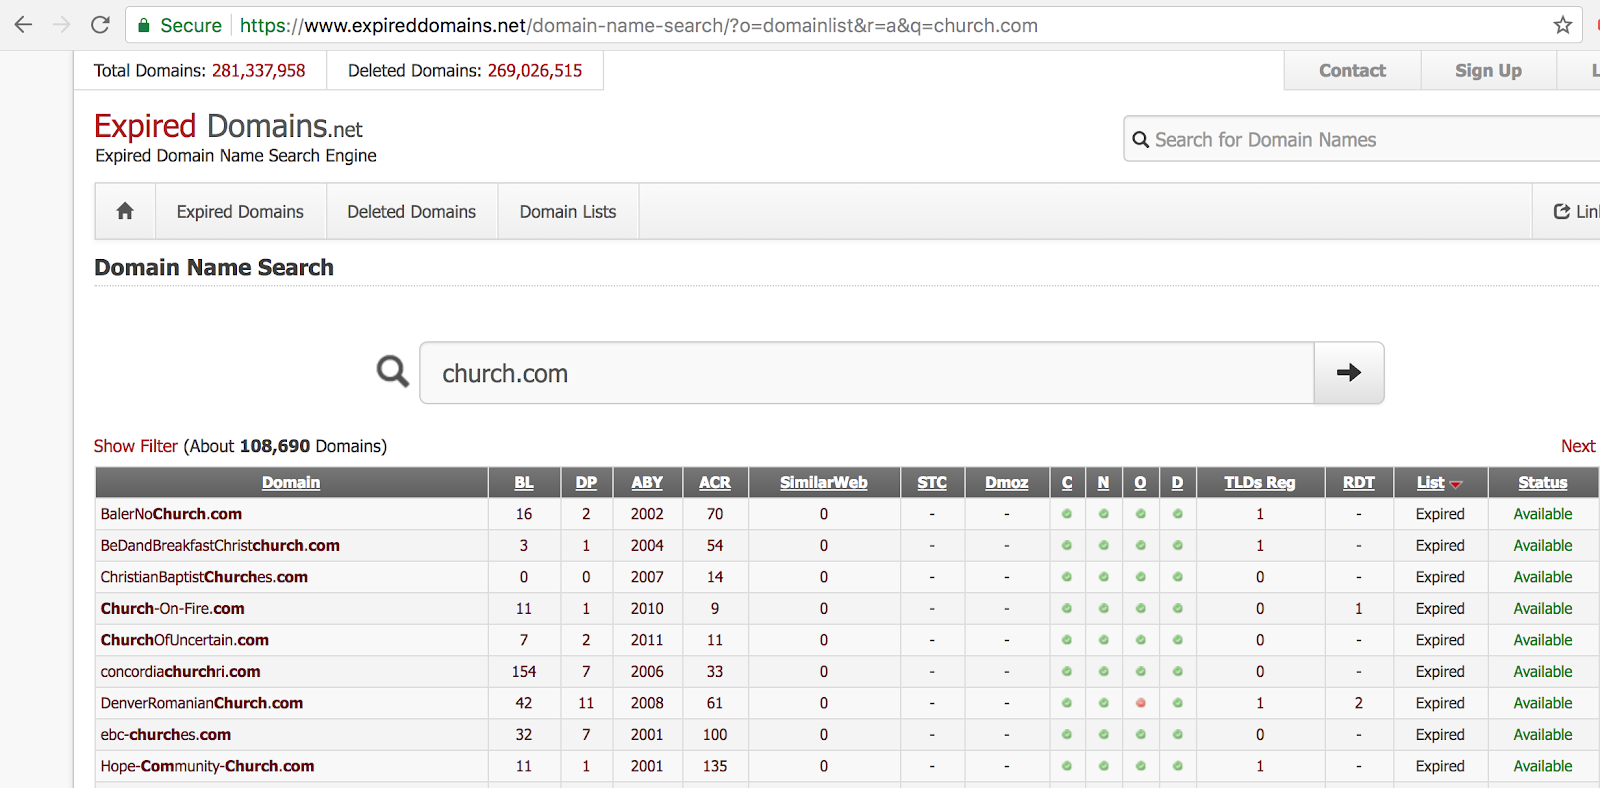
Task: Click the Expired Domains.net logo
Action: [x=228, y=127]
